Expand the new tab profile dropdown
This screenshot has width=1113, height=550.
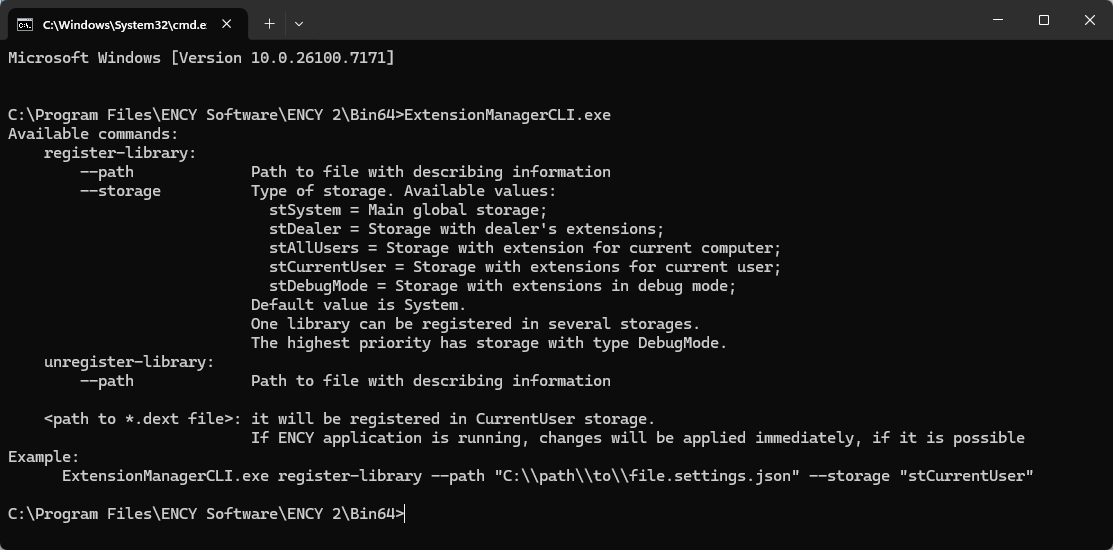tap(298, 23)
